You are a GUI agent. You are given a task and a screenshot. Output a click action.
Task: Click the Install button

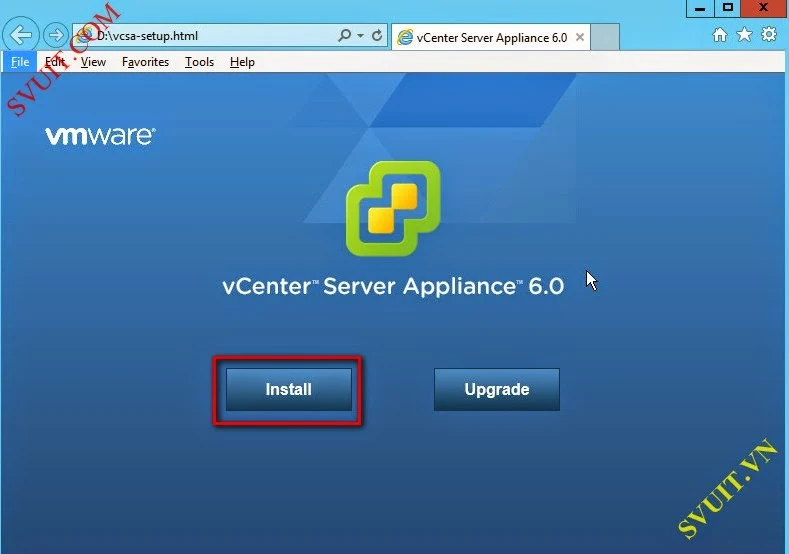click(x=288, y=389)
